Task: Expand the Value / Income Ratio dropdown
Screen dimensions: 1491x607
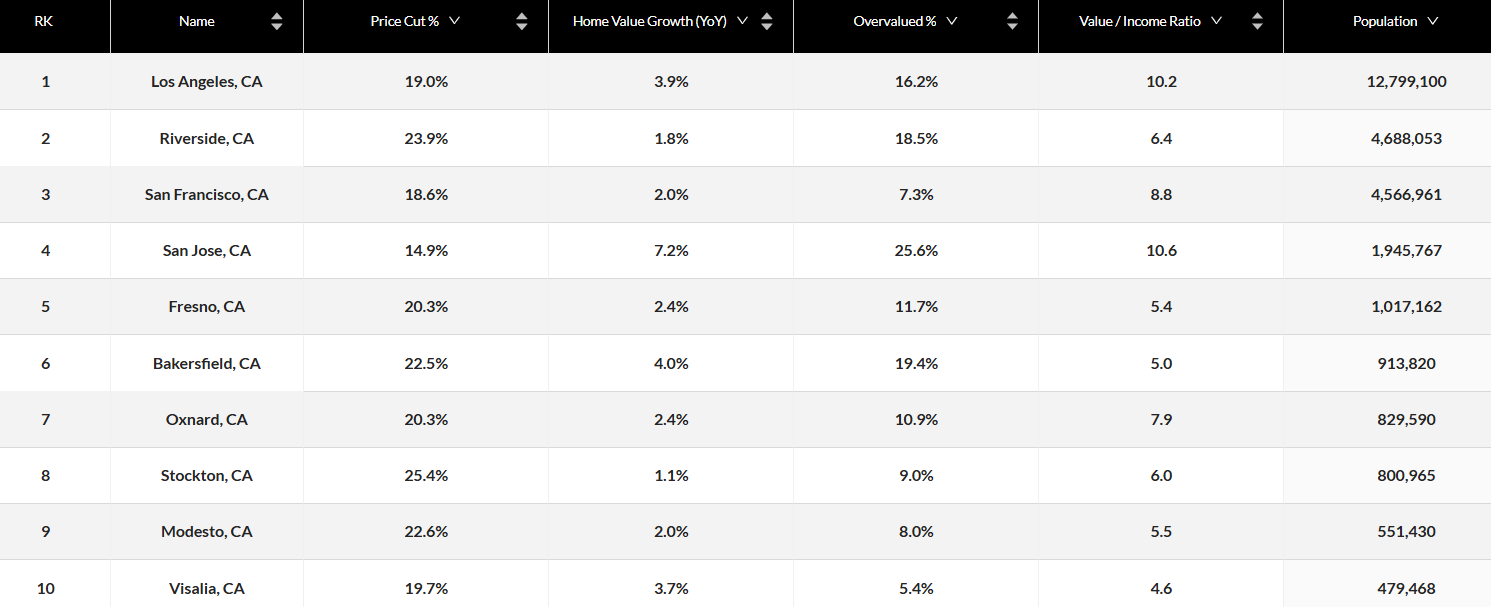Action: (1215, 19)
